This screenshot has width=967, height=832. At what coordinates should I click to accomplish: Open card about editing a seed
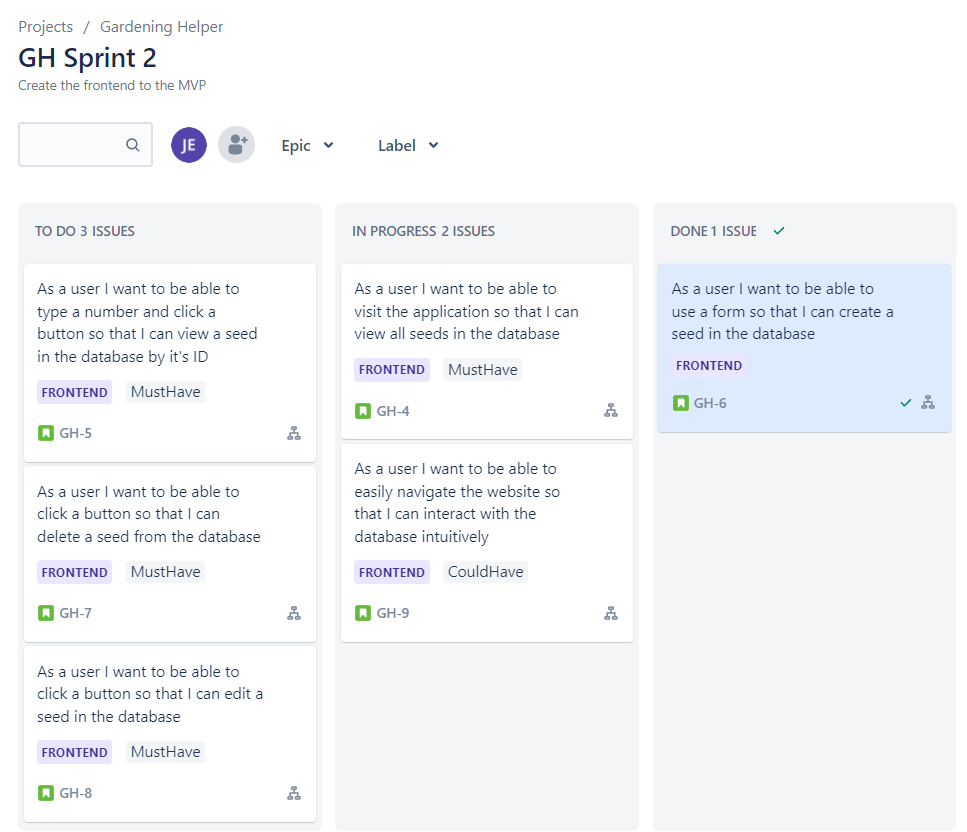pos(170,734)
